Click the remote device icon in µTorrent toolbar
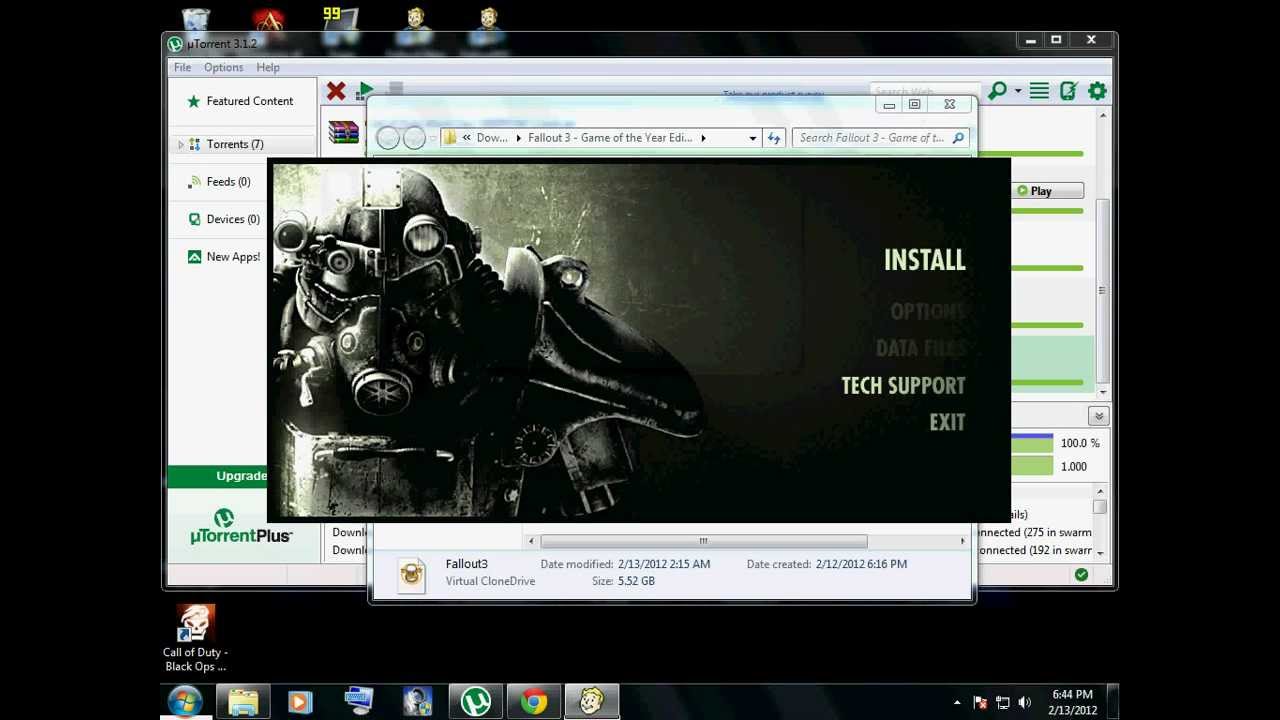This screenshot has width=1280, height=720. 1068,91
